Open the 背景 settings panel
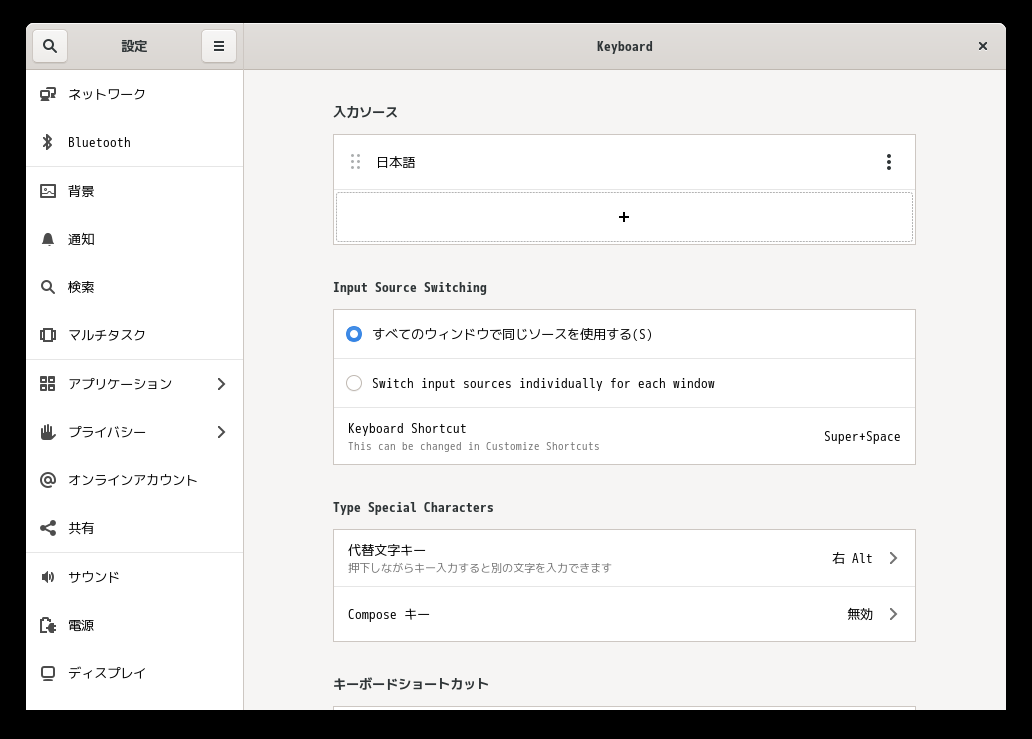Image resolution: width=1032 pixels, height=739 pixels. [81, 191]
